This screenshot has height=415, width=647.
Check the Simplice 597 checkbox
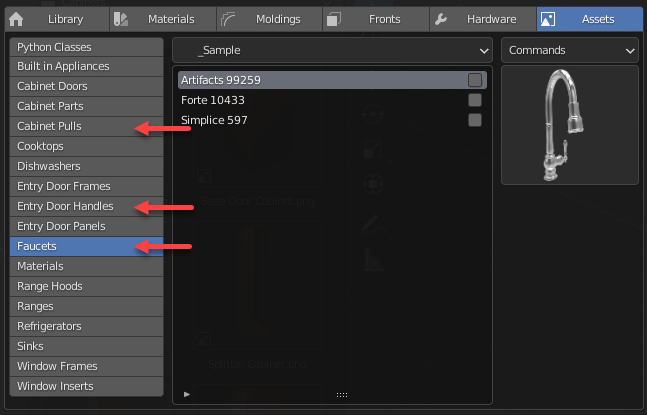(475, 120)
